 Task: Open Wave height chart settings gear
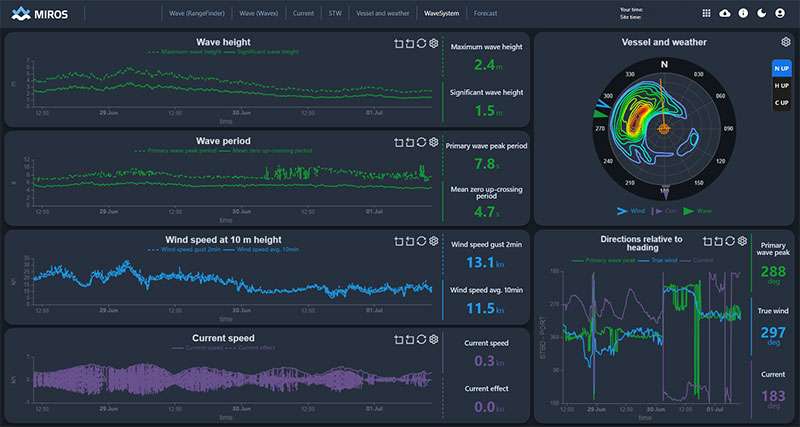[x=433, y=43]
